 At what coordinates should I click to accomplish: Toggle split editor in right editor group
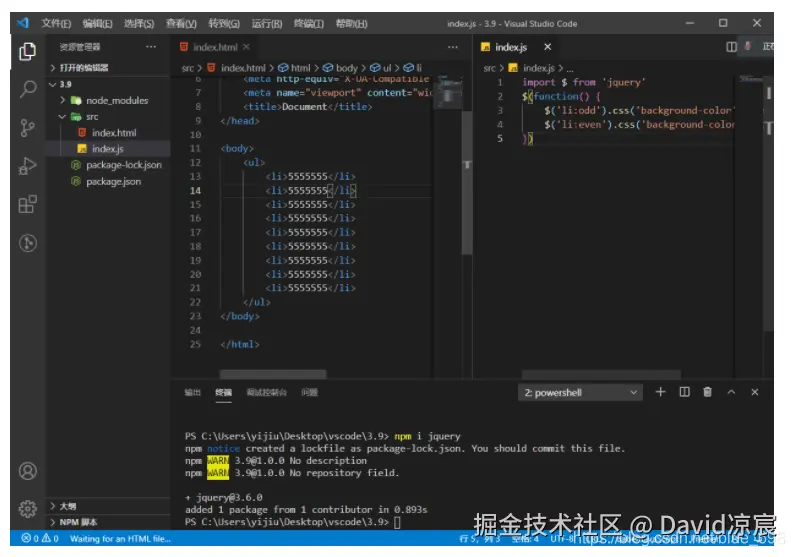[732, 47]
